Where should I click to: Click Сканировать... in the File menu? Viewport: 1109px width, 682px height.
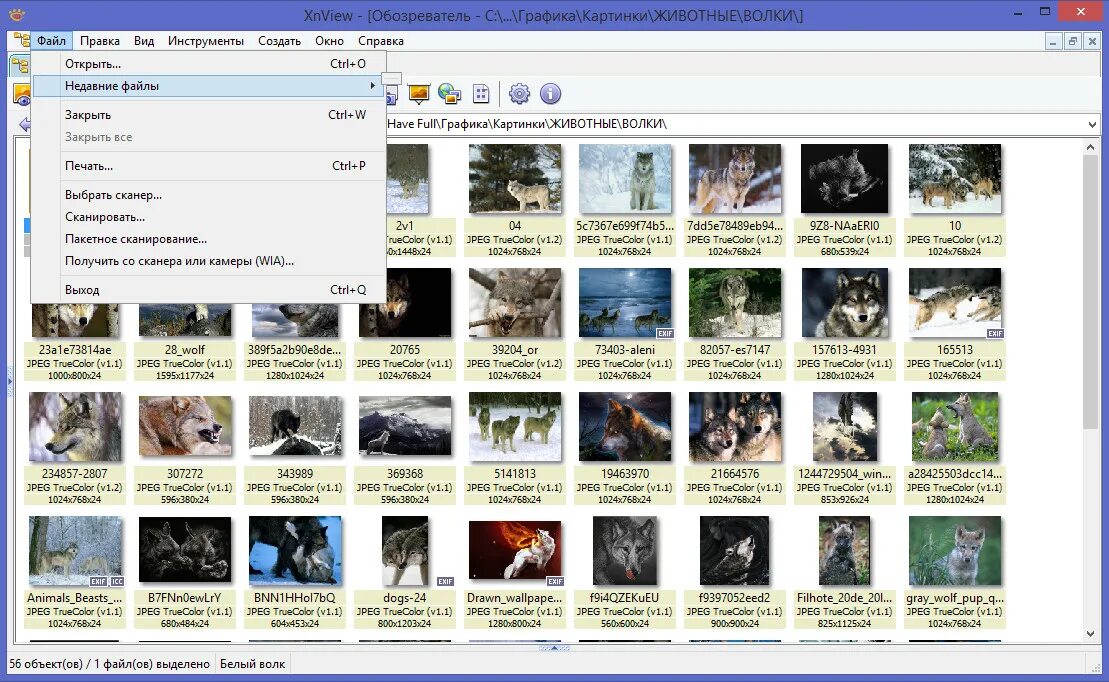pyautogui.click(x=209, y=216)
